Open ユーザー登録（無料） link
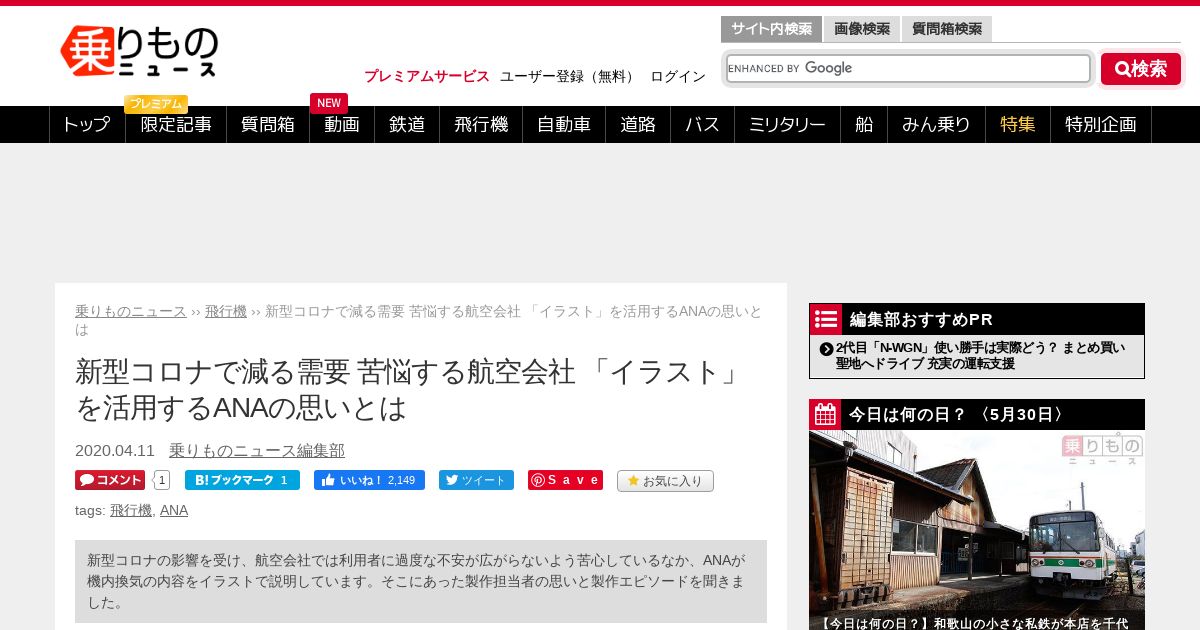 click(x=569, y=76)
